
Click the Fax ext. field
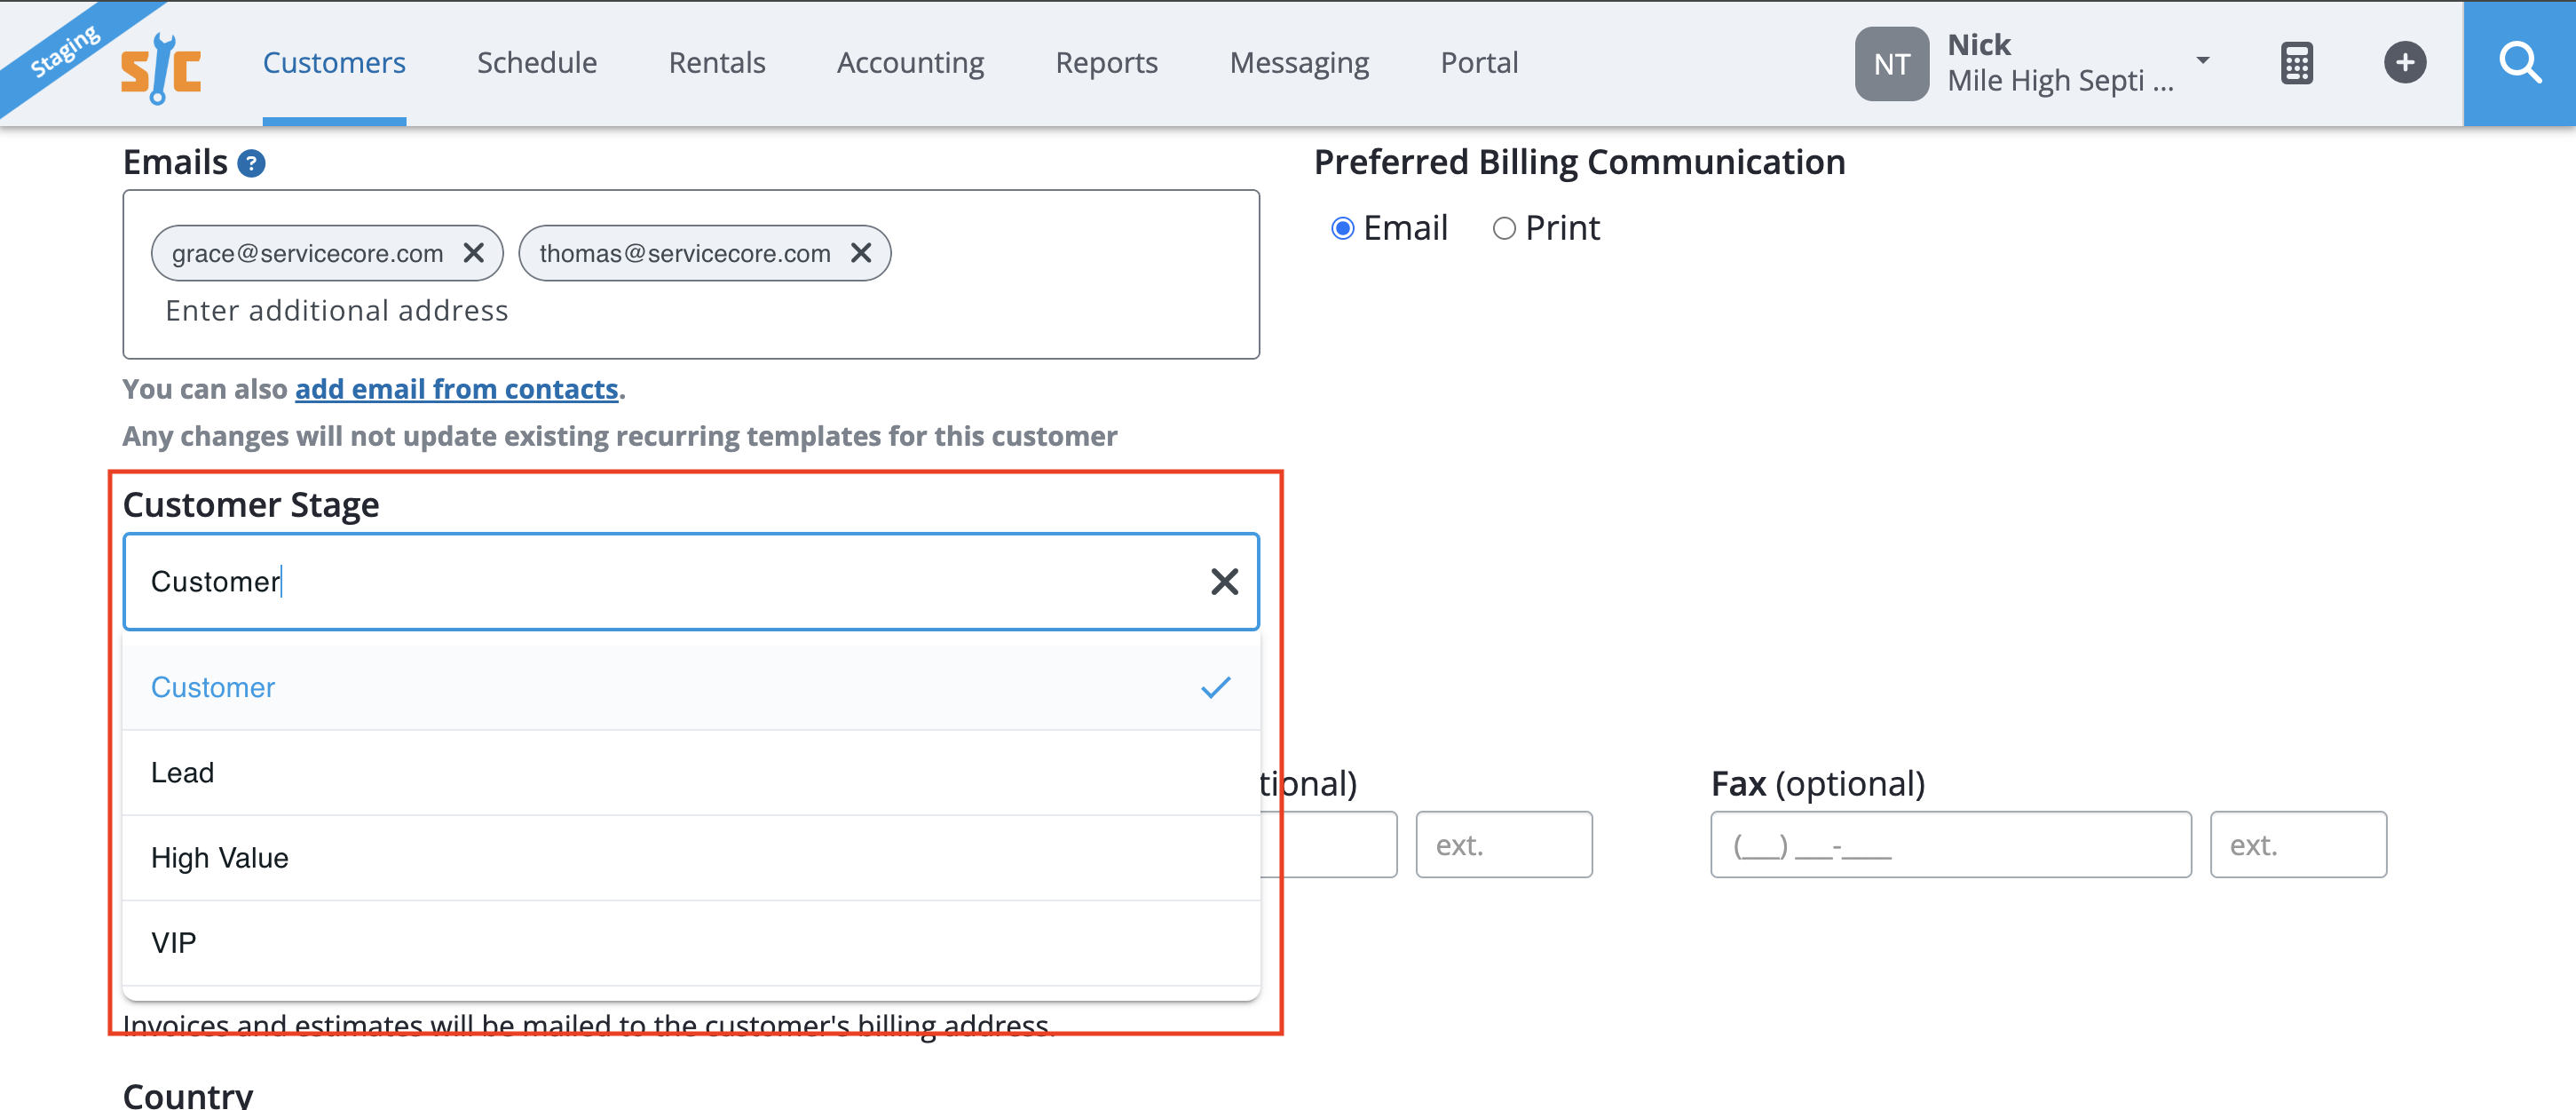[x=2298, y=845]
